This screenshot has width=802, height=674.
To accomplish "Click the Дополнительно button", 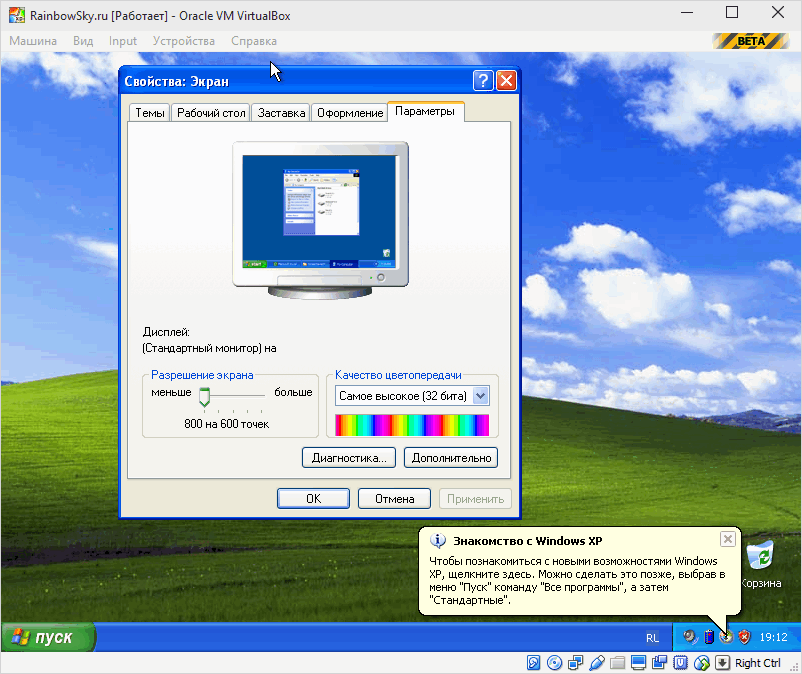I will tap(450, 458).
